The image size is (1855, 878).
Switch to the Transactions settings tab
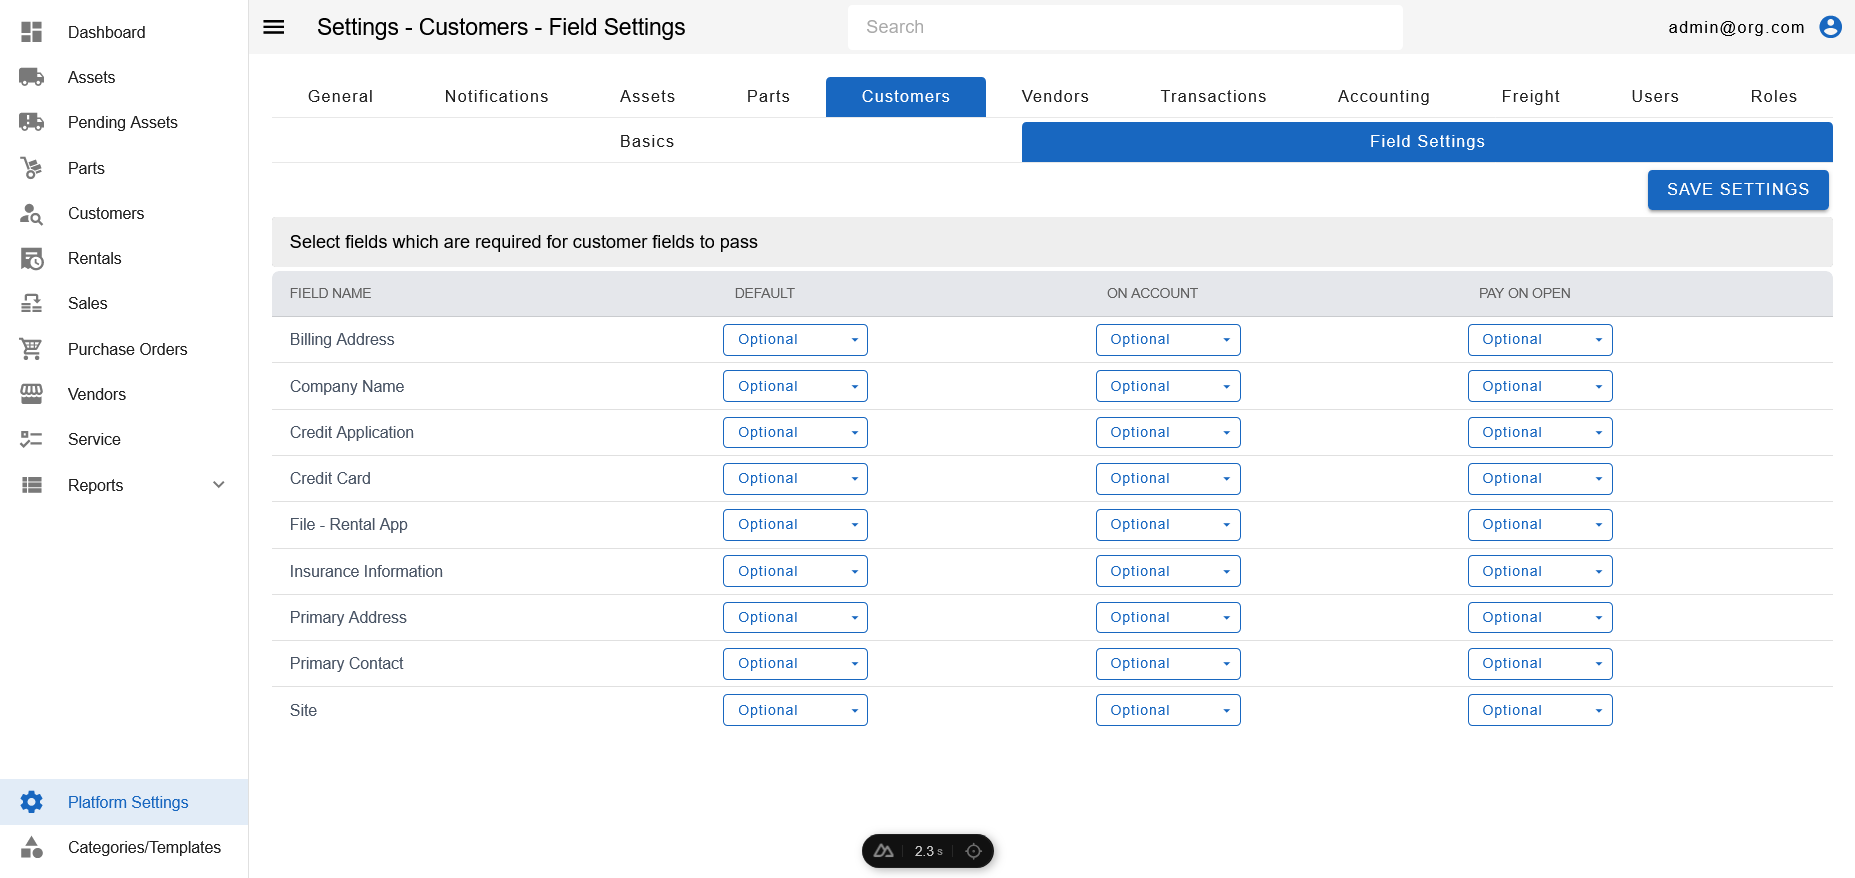[x=1213, y=97]
